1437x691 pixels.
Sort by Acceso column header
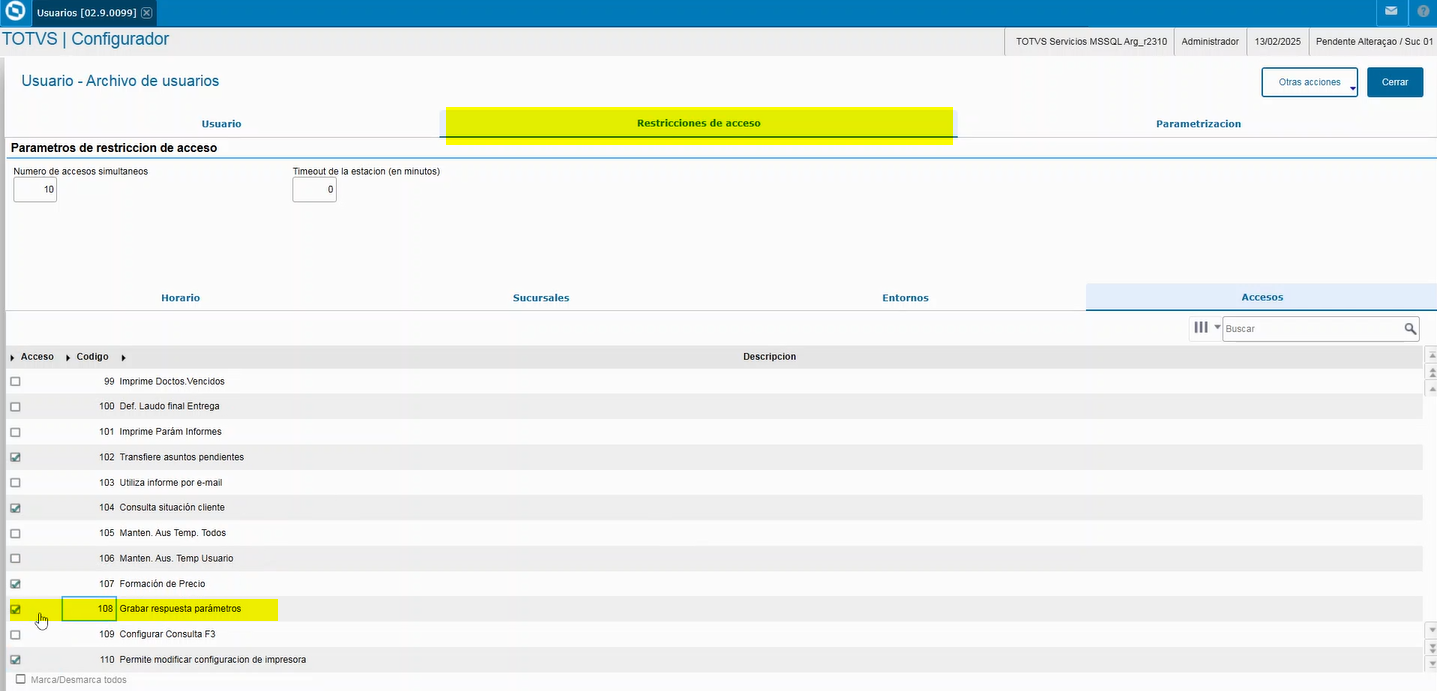[37, 356]
